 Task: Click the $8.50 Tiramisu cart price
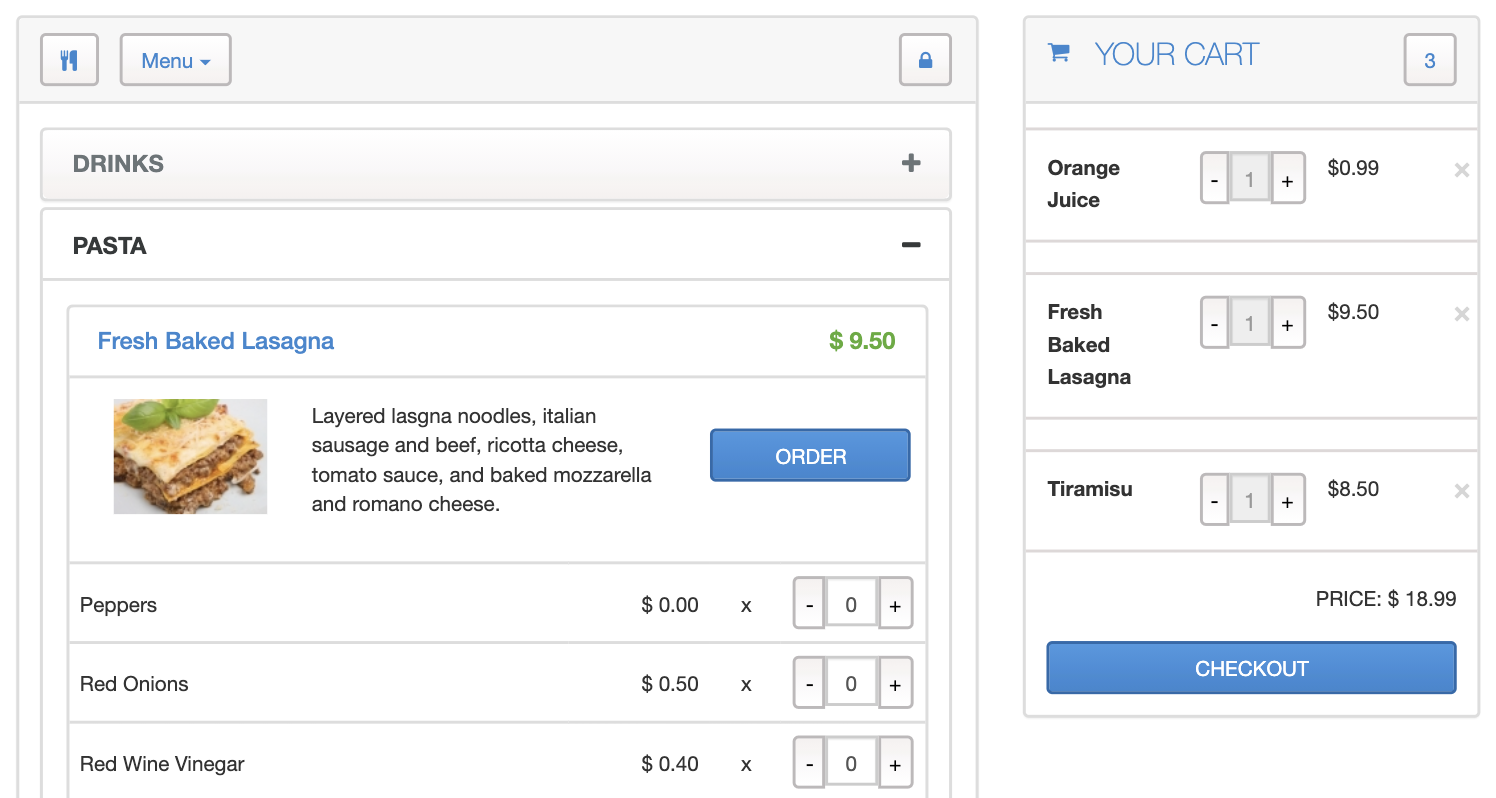[x=1353, y=489]
